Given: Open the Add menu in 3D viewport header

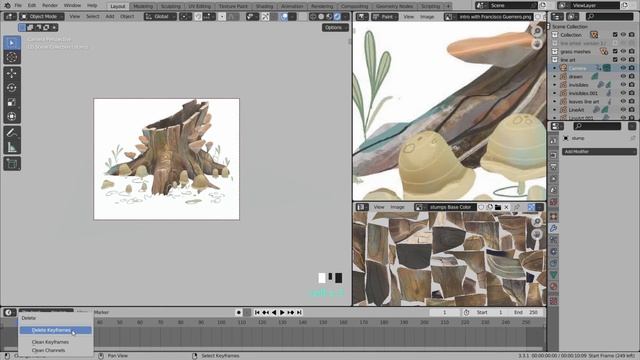Looking at the screenshot, I should (x=110, y=17).
